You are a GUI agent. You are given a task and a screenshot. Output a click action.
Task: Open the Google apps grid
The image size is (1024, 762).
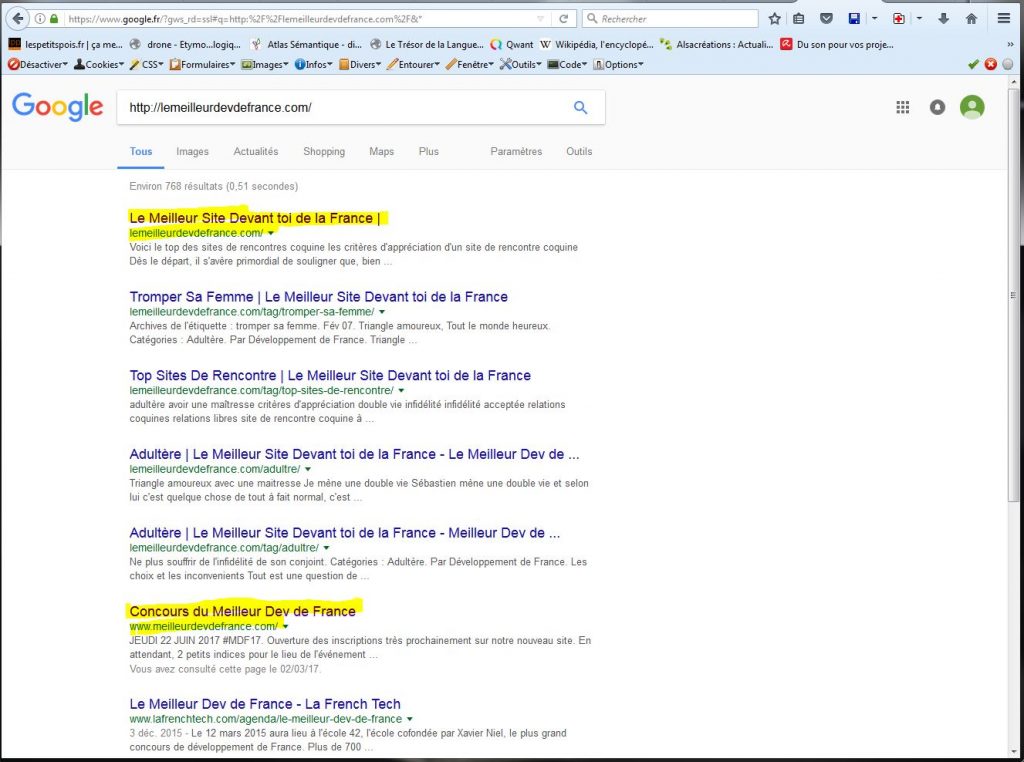click(902, 108)
